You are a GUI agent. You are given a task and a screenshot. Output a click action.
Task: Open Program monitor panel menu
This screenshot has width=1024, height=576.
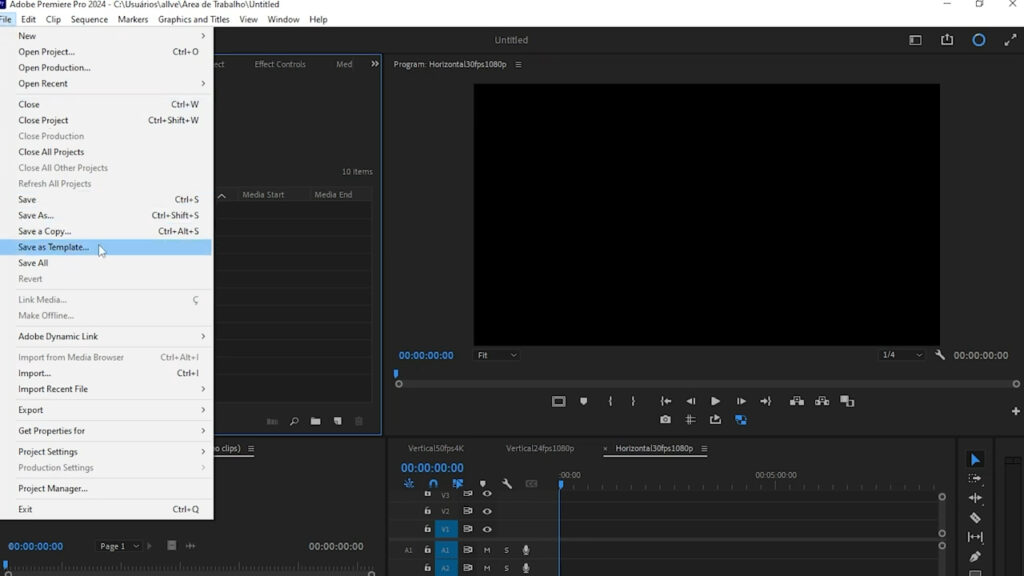[x=519, y=65]
